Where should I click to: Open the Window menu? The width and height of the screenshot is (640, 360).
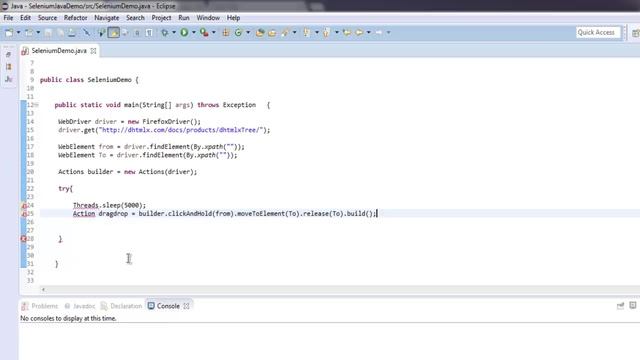208,18
